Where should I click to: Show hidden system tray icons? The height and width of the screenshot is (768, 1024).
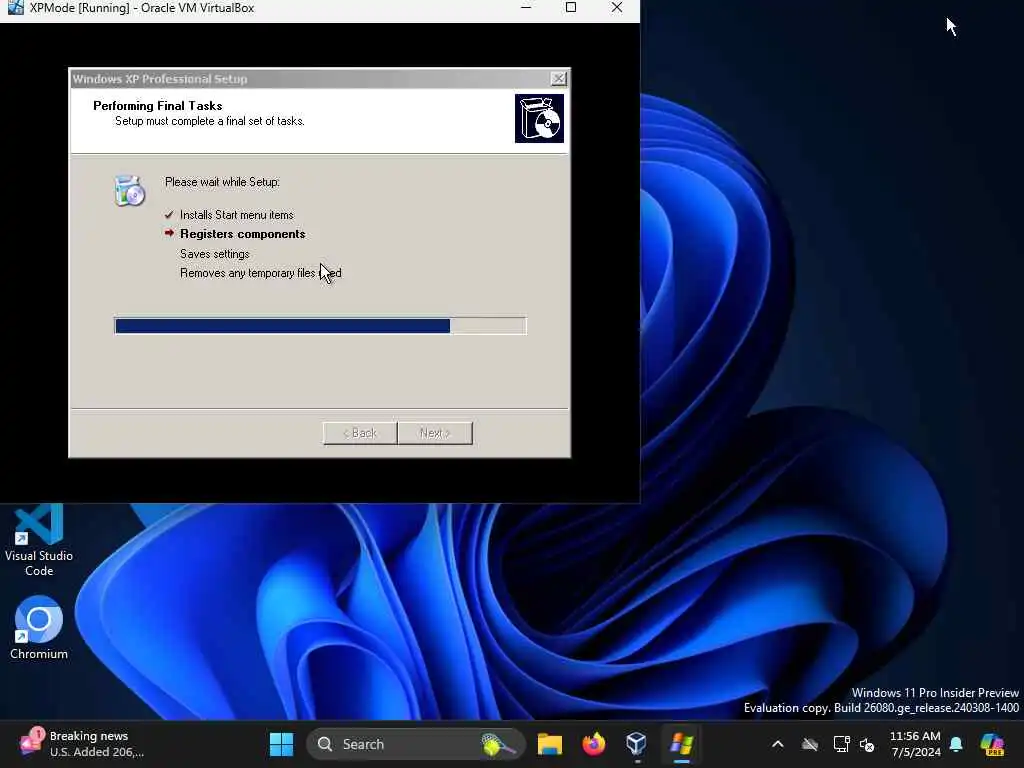coord(777,744)
